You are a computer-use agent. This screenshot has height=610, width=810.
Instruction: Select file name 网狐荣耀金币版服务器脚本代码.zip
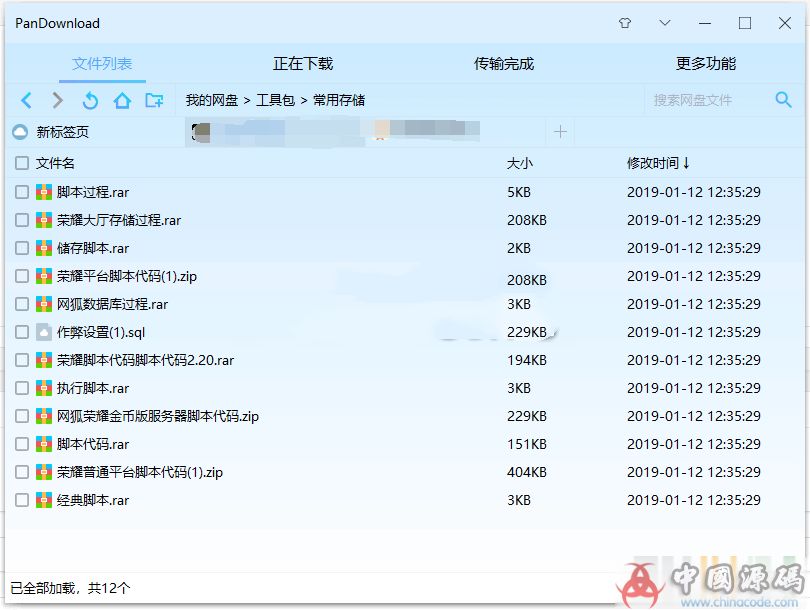click(158, 416)
